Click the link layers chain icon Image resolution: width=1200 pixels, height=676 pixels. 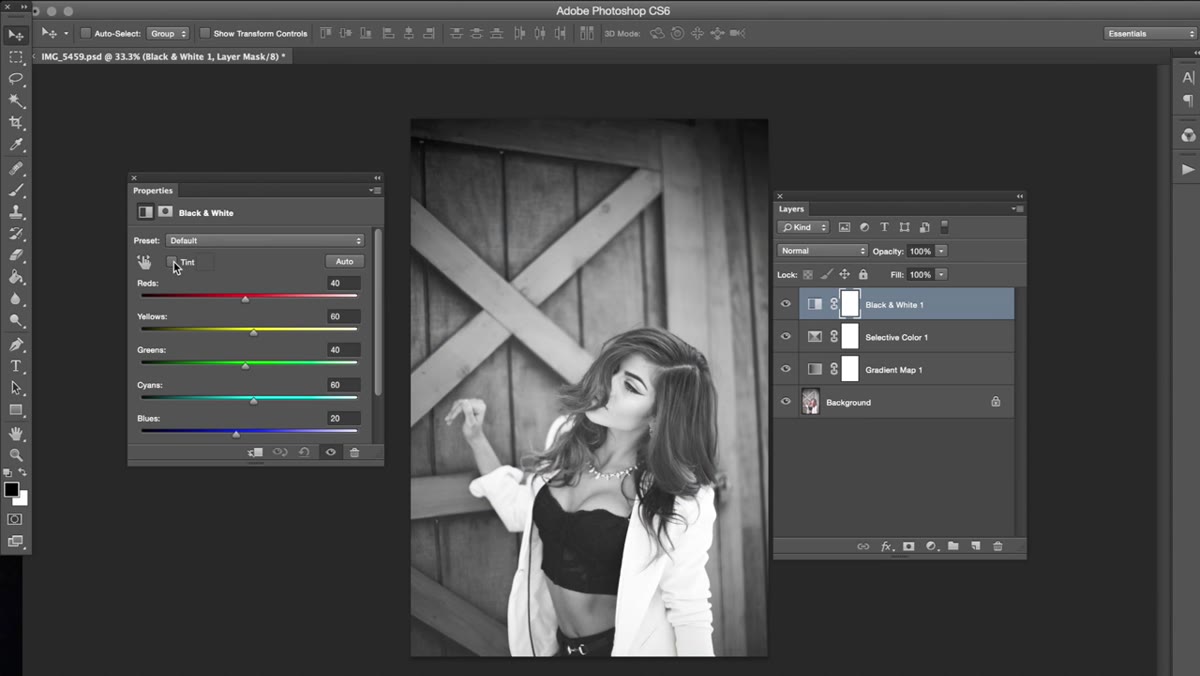tap(863, 547)
